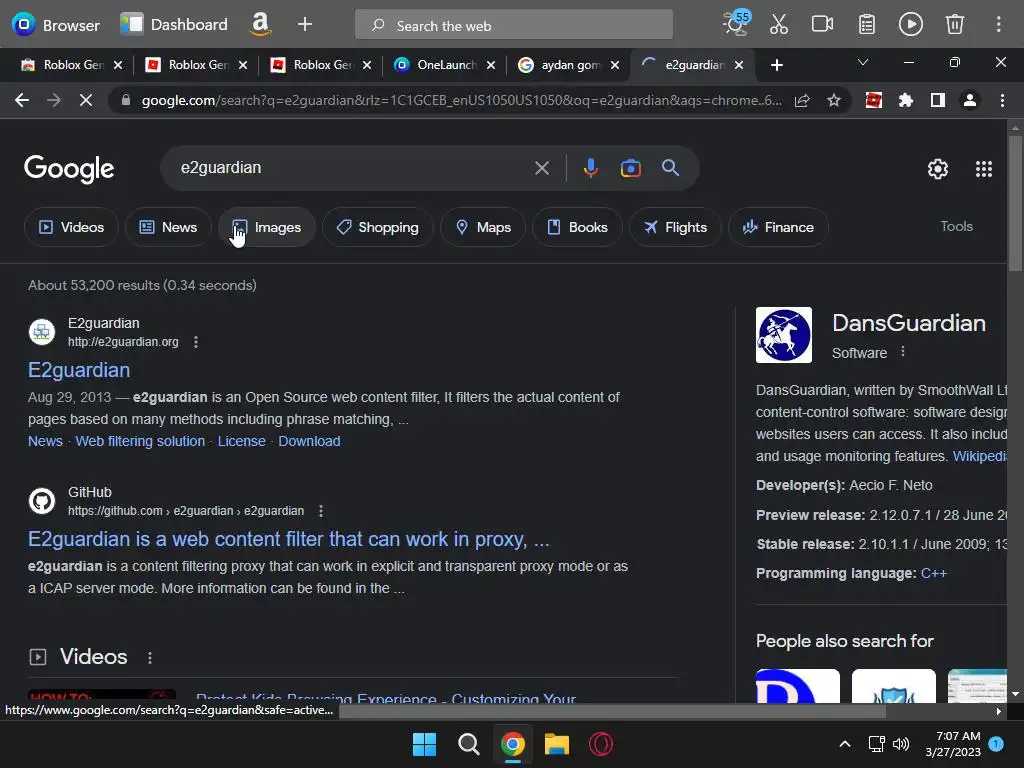The height and width of the screenshot is (768, 1024).
Task: Open Videos section more options
Action: click(150, 658)
